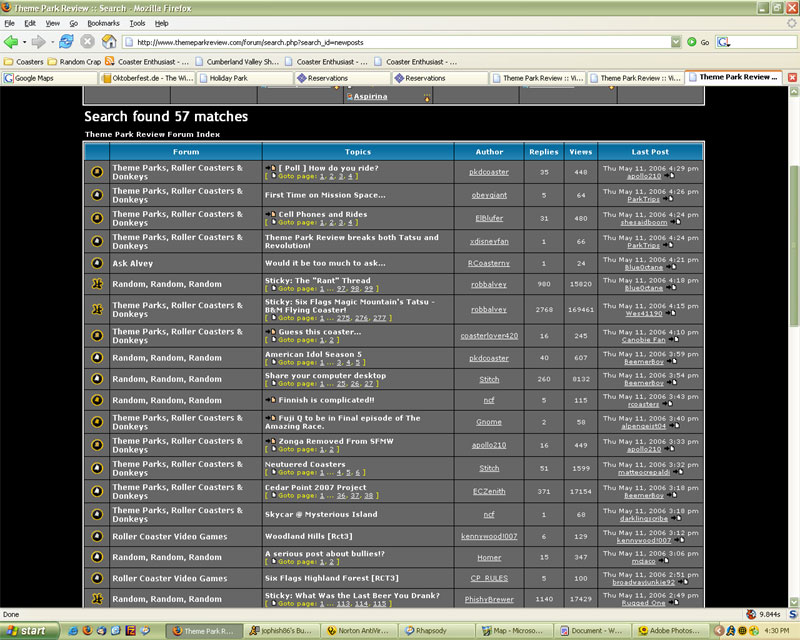Open topic Cedar Point 2007 Project
This screenshot has width=800, height=640.
pyautogui.click(x=315, y=487)
